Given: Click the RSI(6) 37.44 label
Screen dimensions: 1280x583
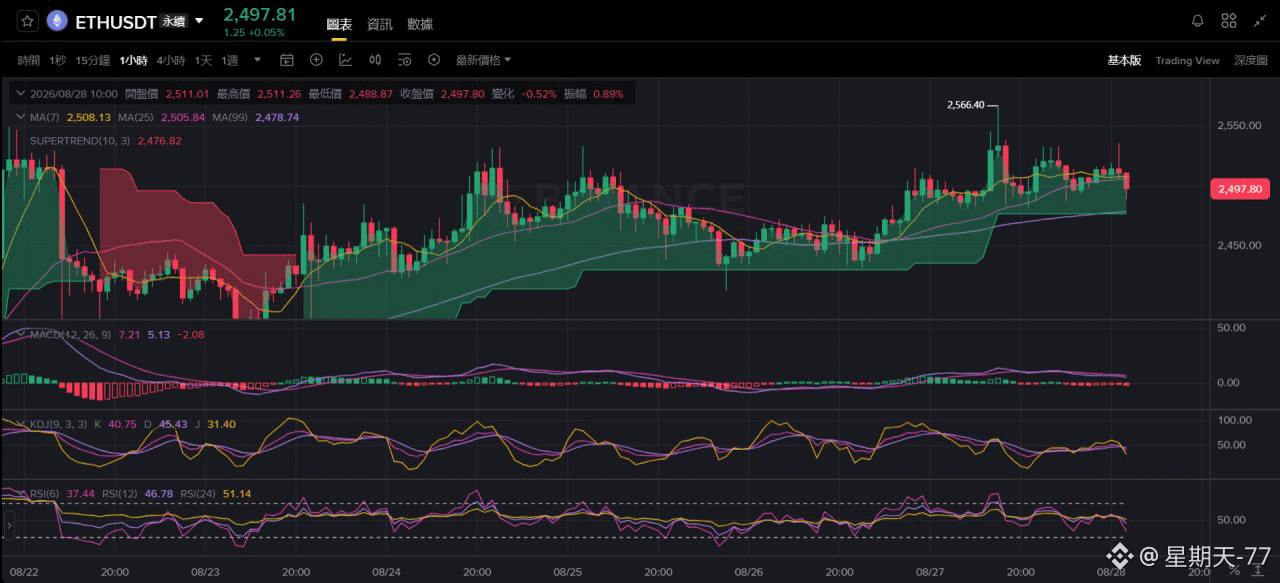Looking at the screenshot, I should (63, 493).
